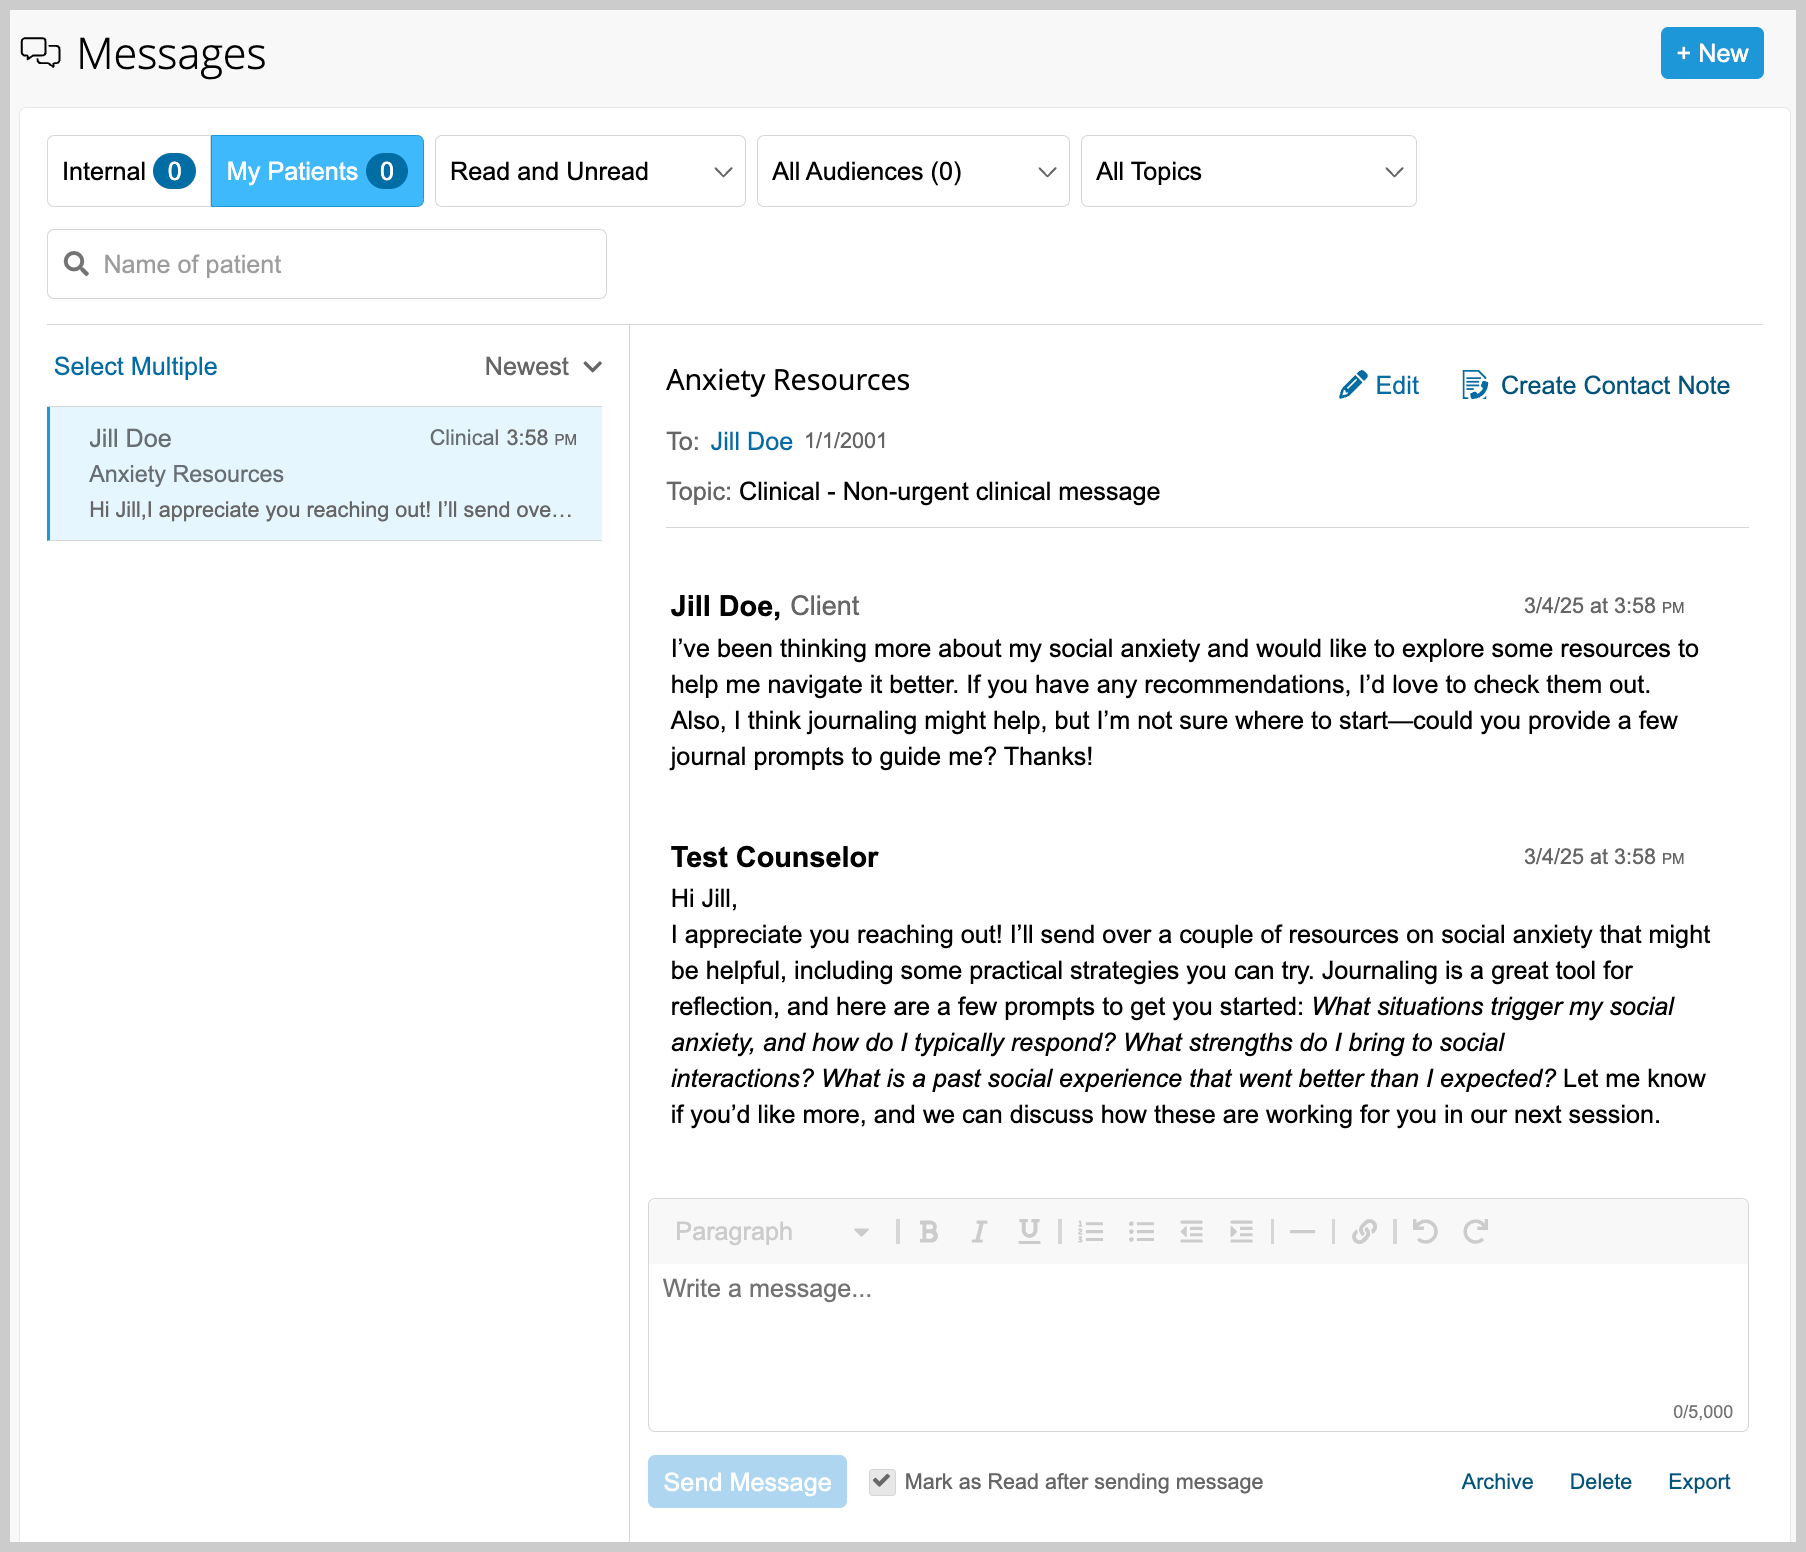1806x1552 pixels.
Task: Apply italic formatting in editor toolbar
Action: click(x=979, y=1231)
